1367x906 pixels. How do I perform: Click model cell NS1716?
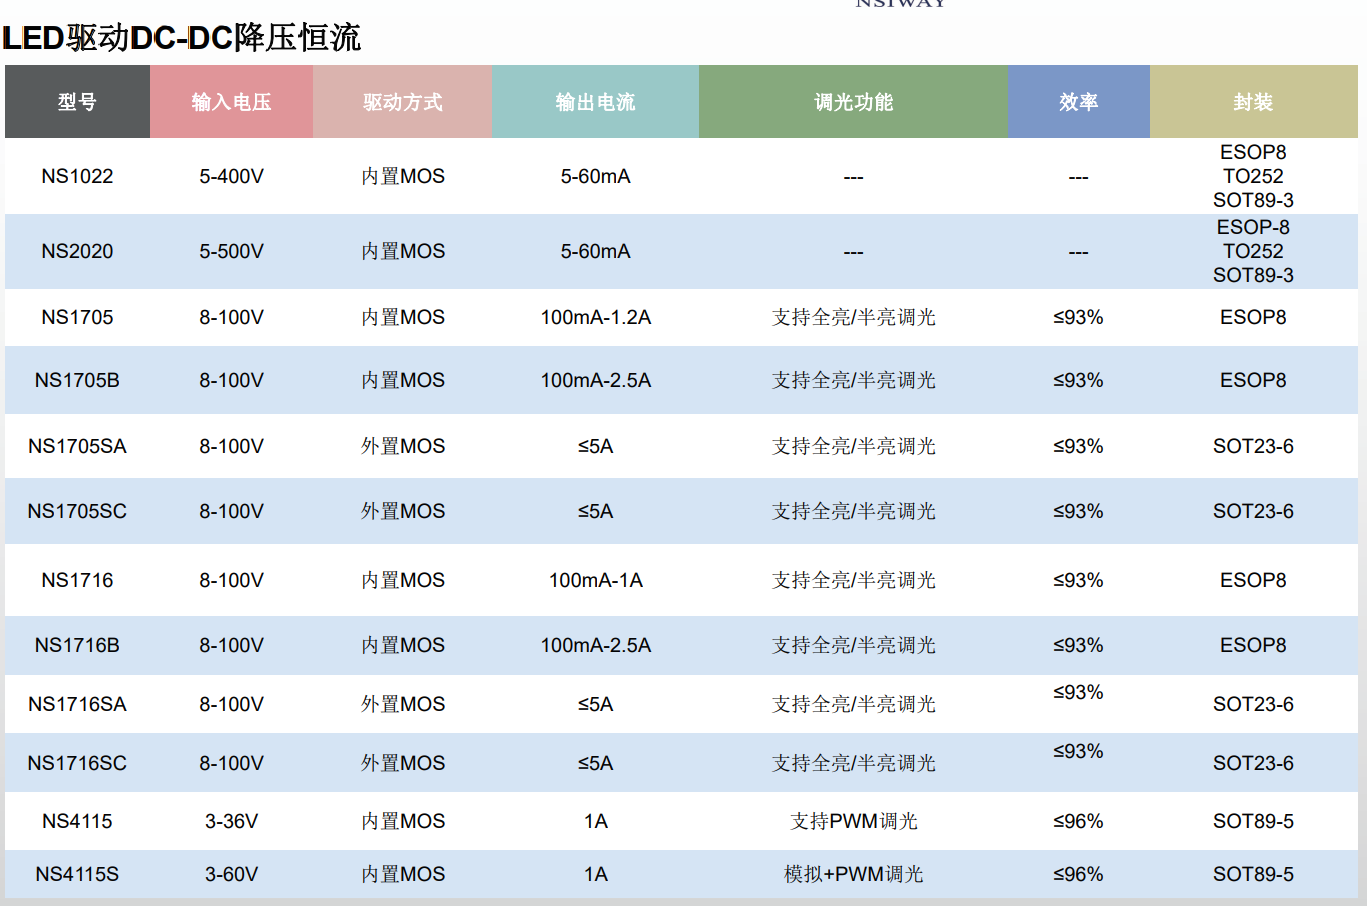click(77, 580)
